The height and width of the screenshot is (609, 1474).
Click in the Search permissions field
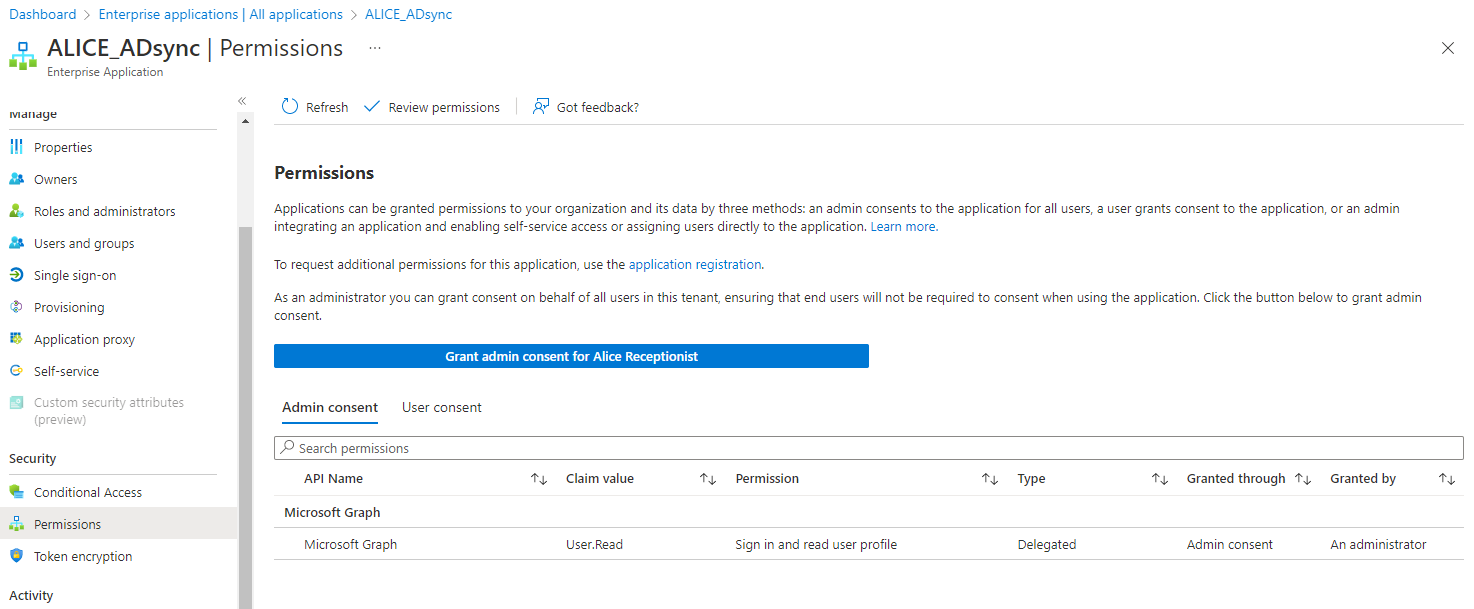click(x=868, y=448)
